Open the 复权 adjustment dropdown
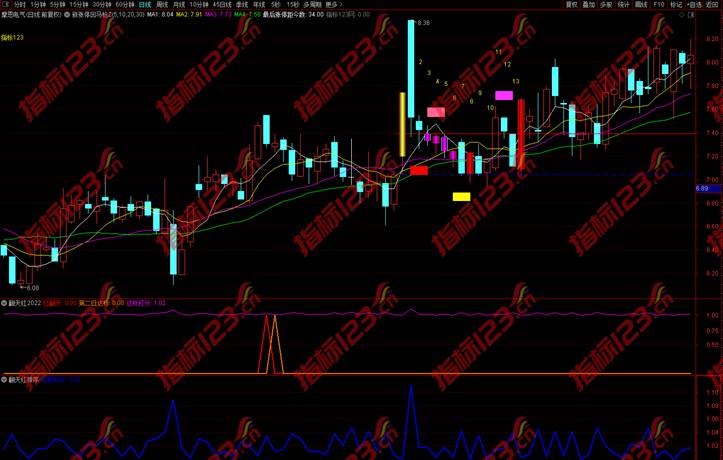The width and height of the screenshot is (723, 460). click(572, 4)
